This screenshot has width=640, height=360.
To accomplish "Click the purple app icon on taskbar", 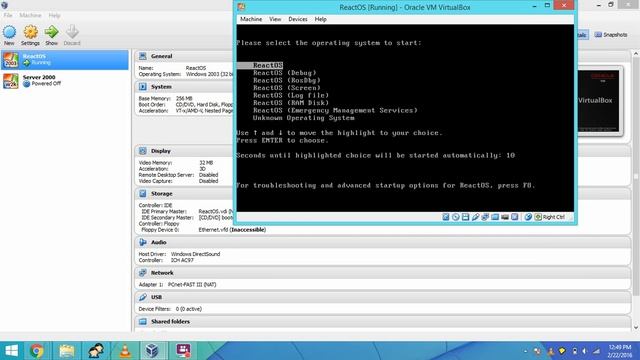I will (183, 351).
